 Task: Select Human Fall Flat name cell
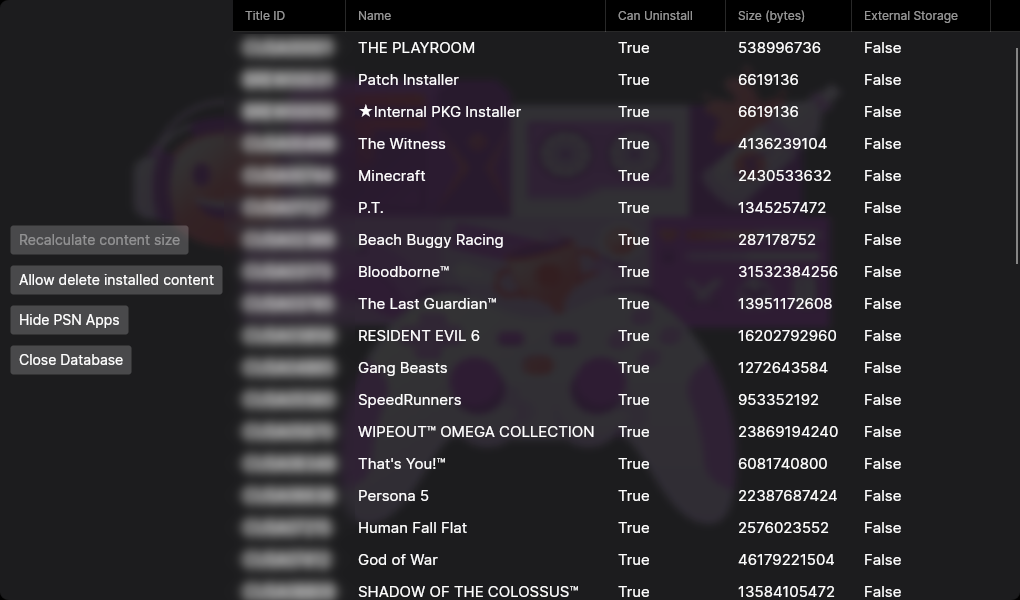tap(412, 528)
